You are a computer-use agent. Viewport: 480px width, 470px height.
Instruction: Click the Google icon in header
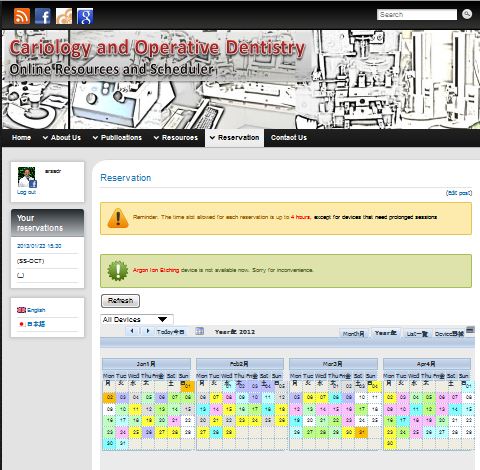[x=85, y=16]
